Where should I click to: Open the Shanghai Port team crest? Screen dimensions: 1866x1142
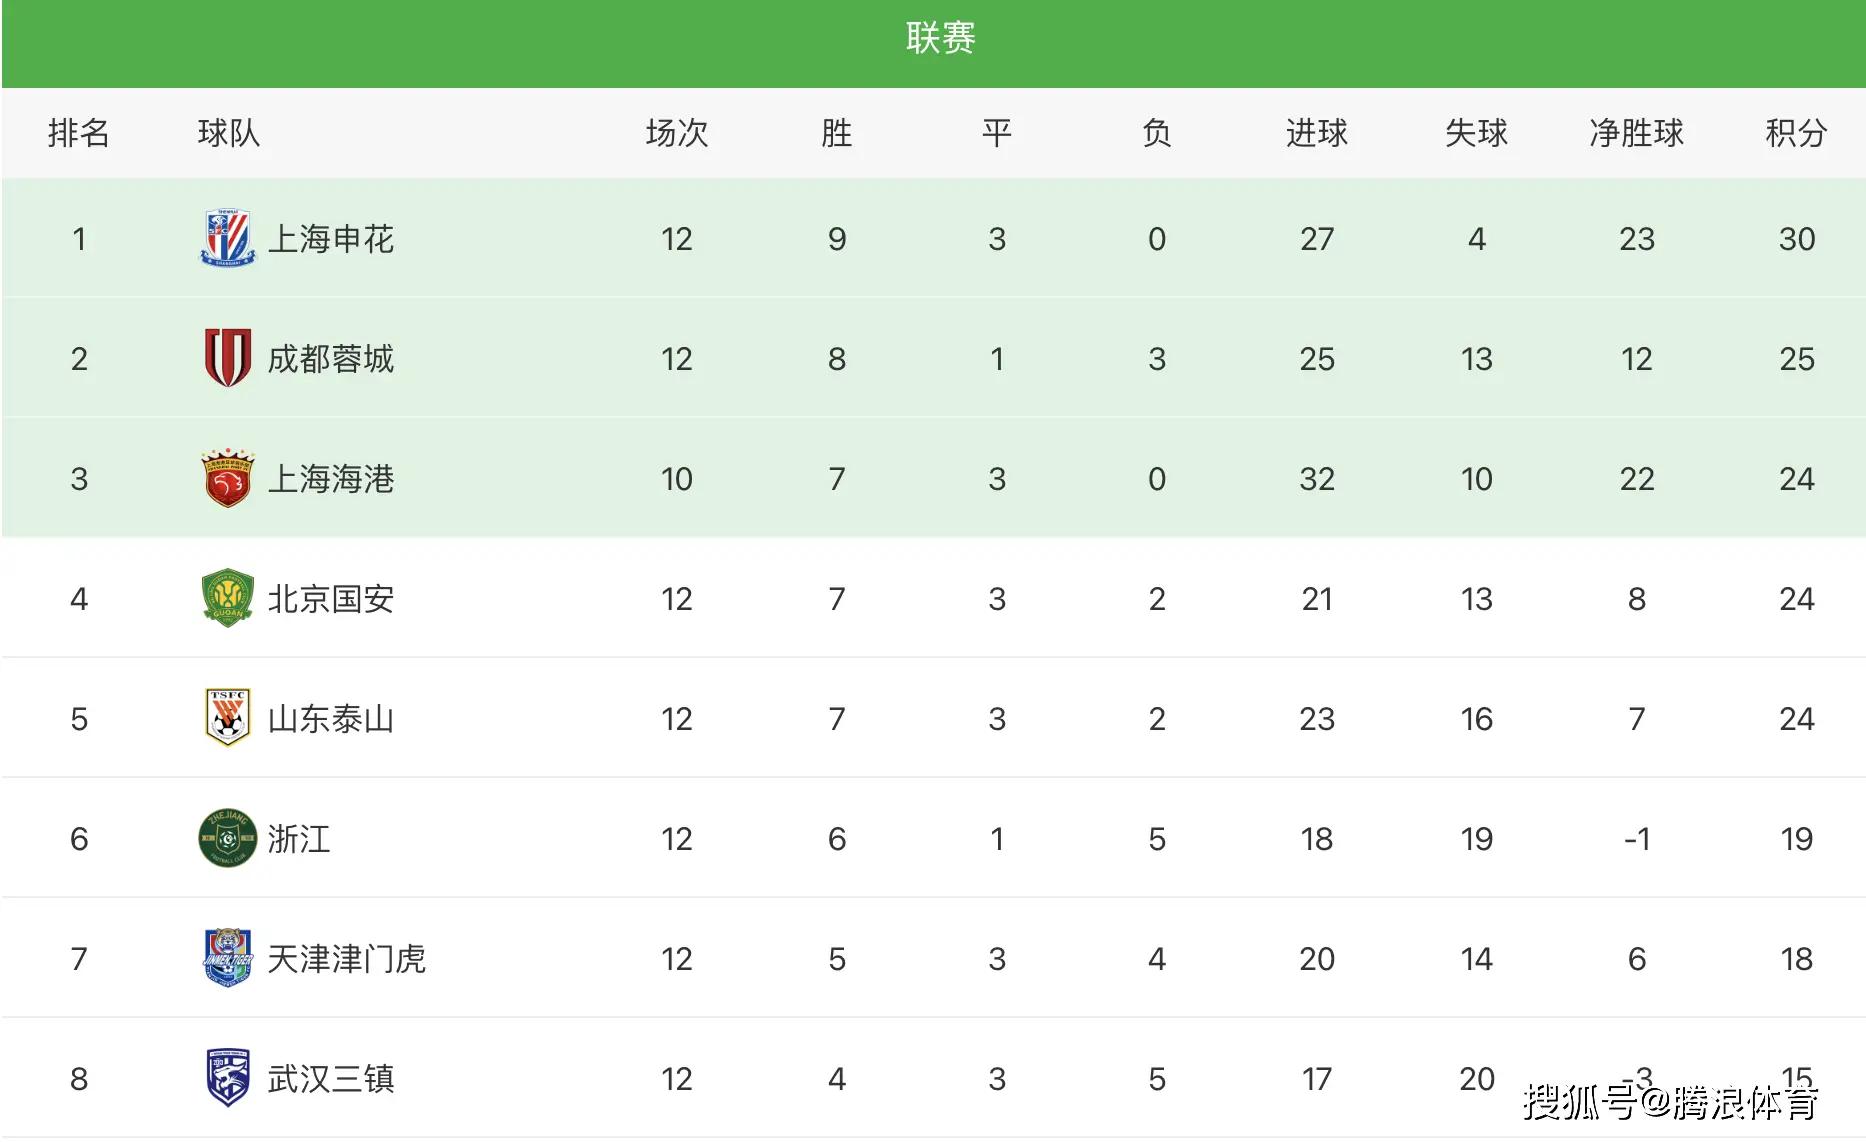[x=228, y=478]
